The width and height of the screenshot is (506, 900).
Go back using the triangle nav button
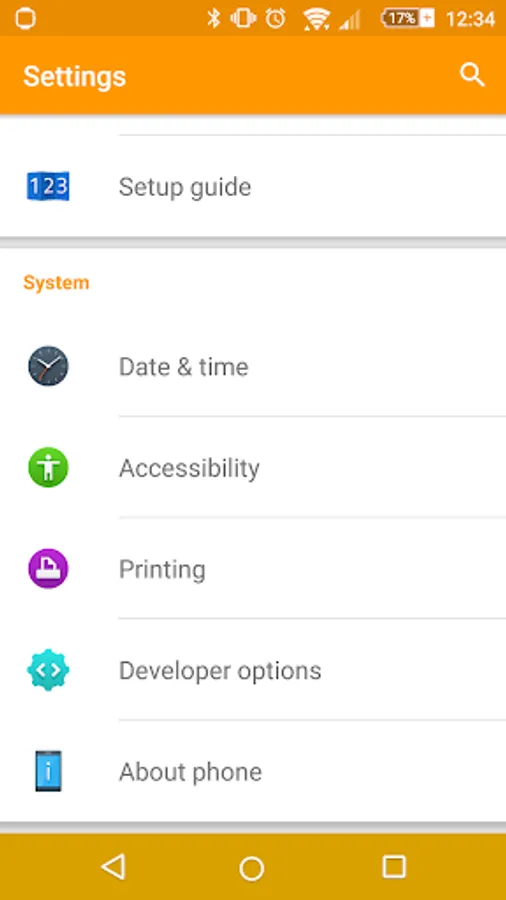coord(114,867)
